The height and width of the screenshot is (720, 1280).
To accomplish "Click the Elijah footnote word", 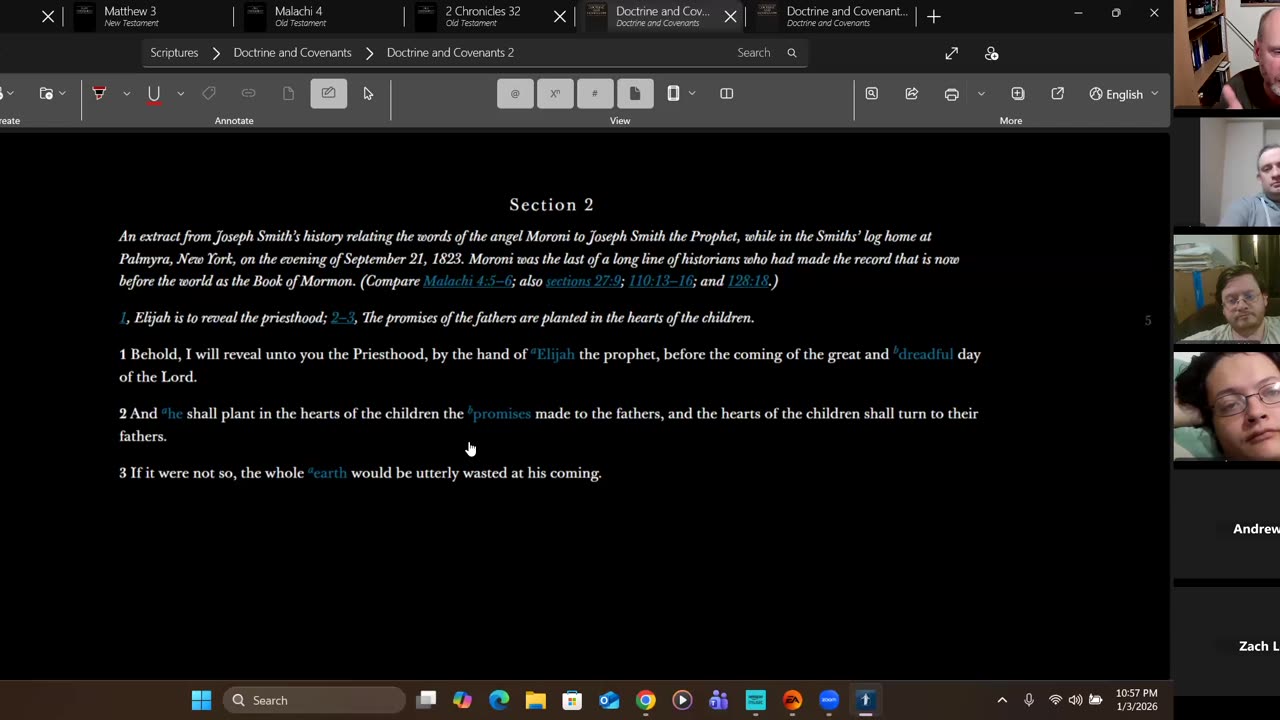I will pyautogui.click(x=555, y=354).
